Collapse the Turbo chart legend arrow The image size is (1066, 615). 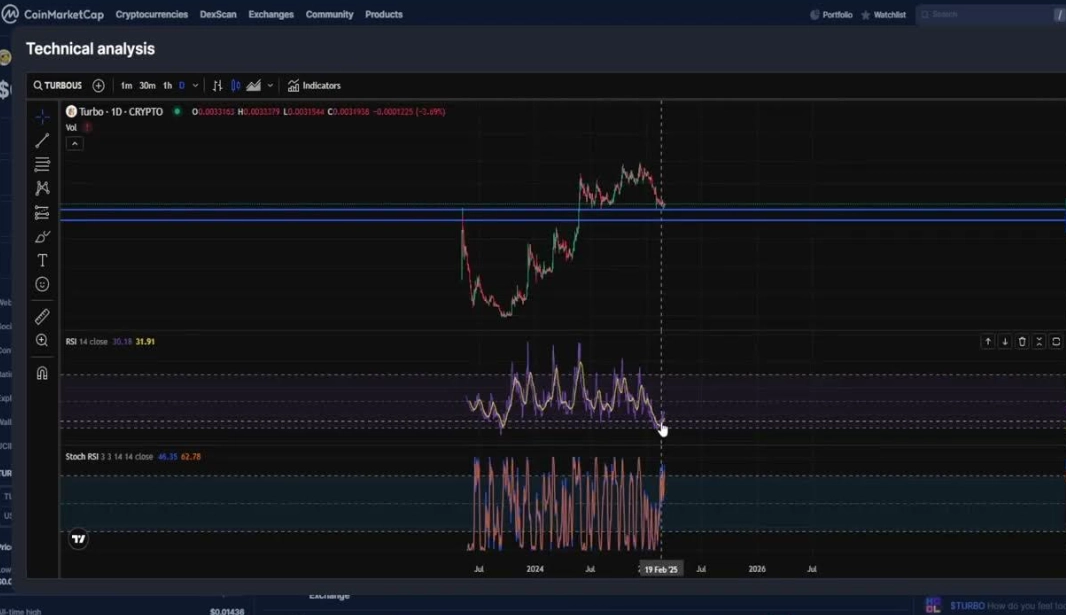tap(75, 143)
